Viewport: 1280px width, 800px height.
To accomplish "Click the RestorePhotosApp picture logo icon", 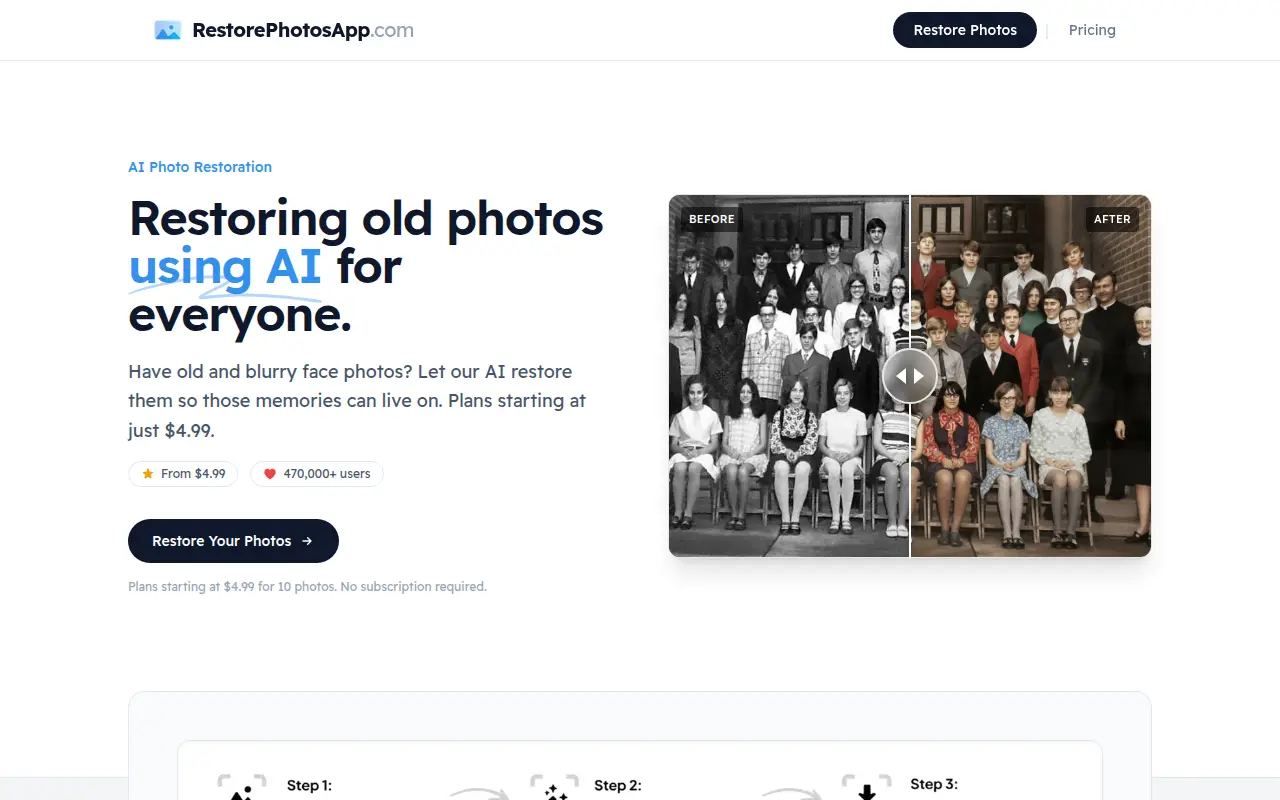I will coord(167,30).
